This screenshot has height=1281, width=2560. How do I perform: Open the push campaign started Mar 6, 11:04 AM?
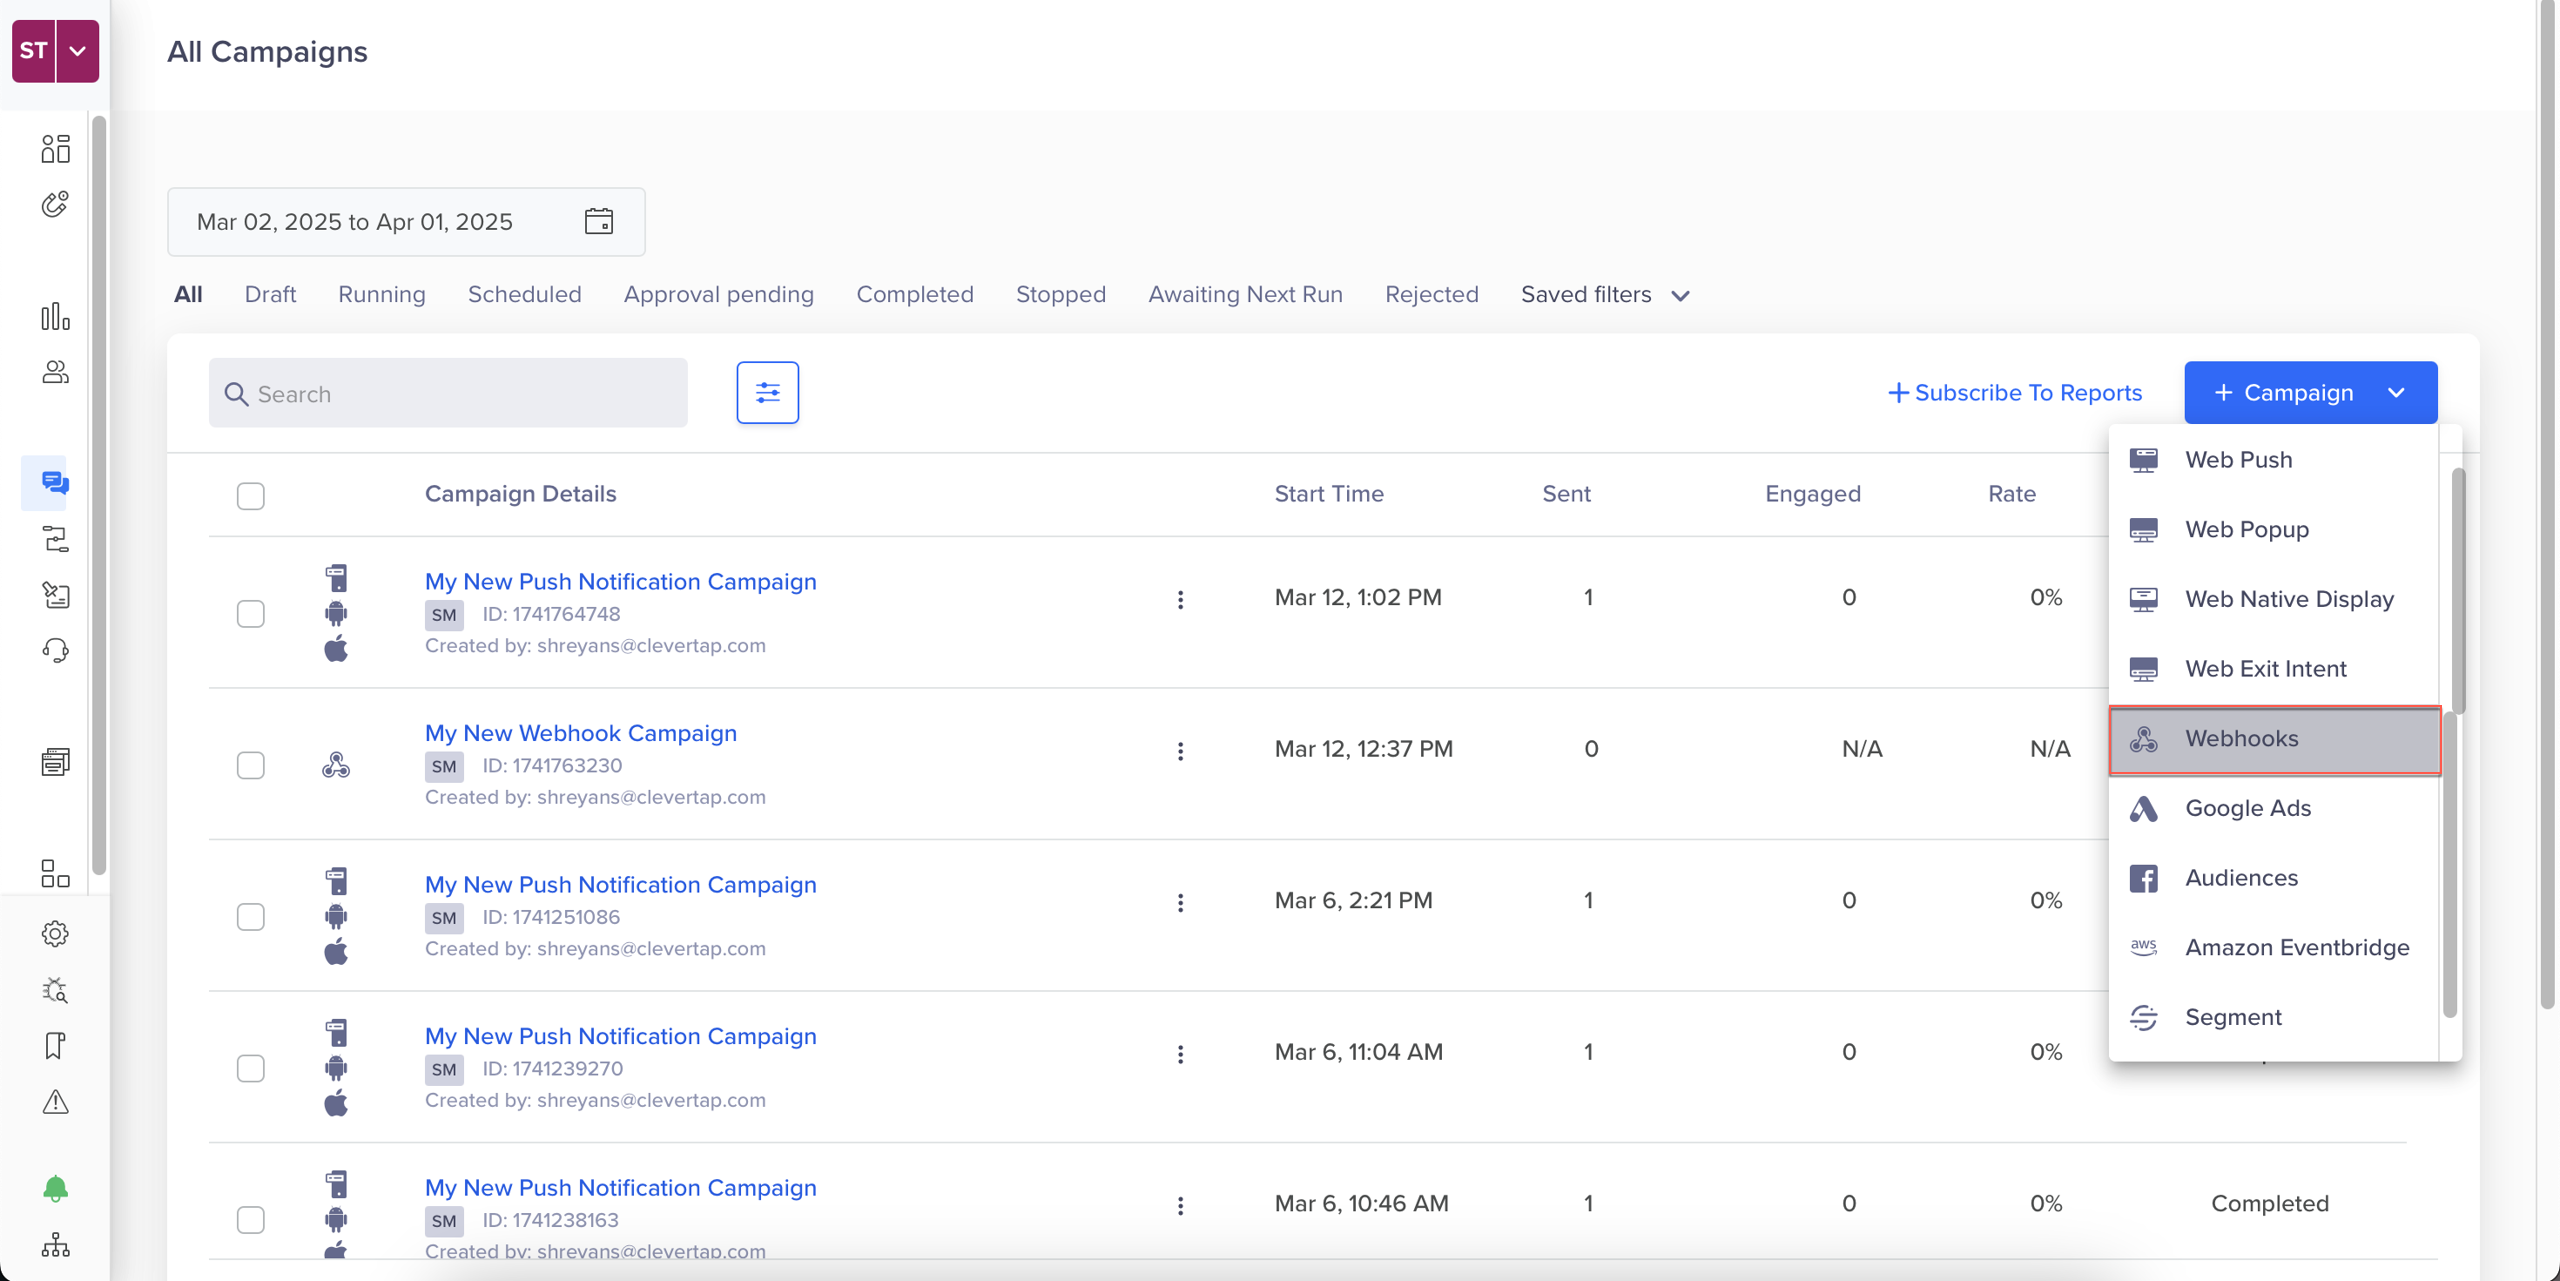tap(620, 1036)
